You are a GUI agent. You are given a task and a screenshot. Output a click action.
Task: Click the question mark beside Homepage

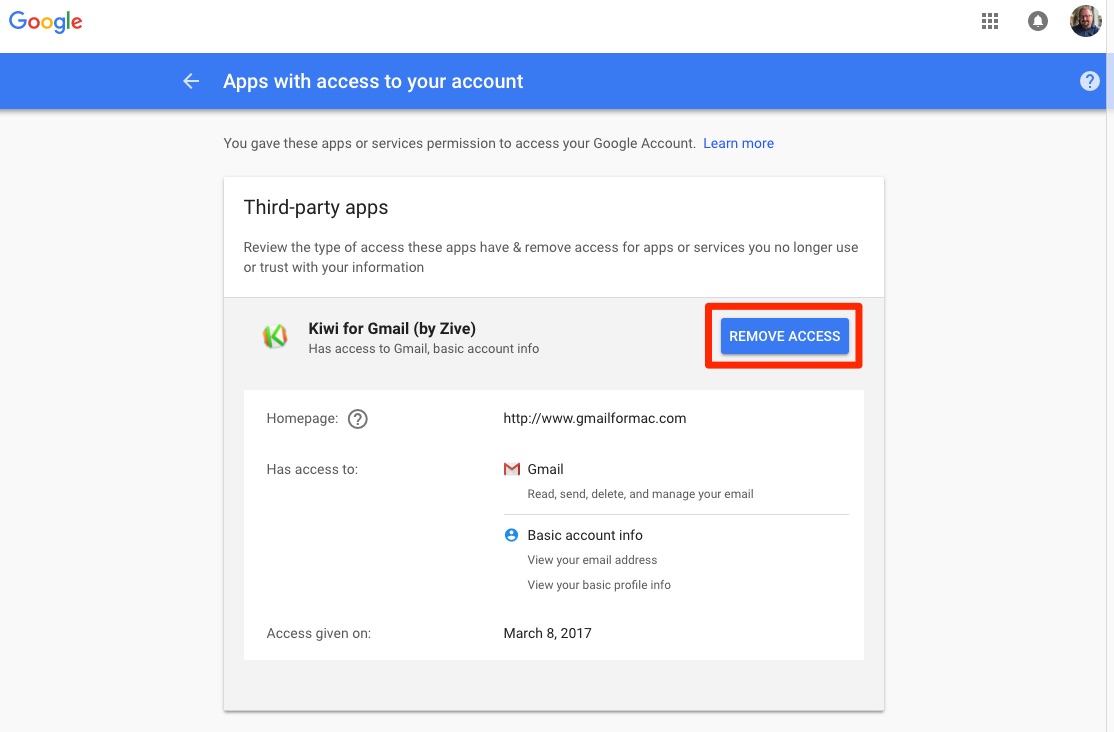tap(358, 419)
